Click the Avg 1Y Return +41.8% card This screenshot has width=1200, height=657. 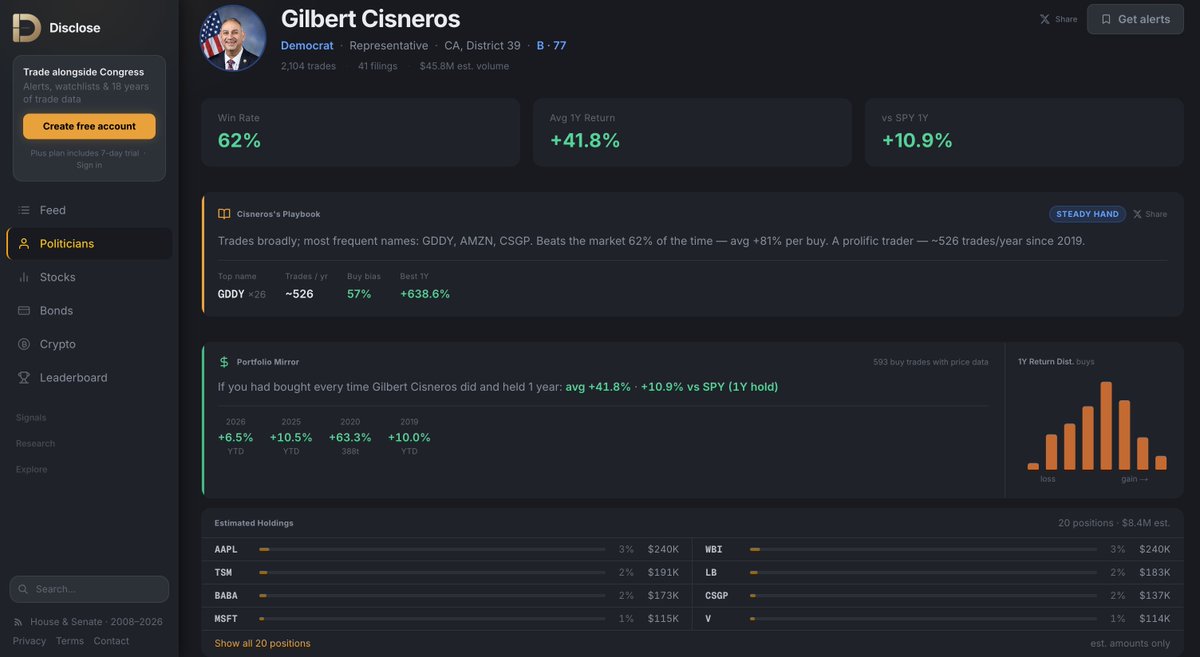692,132
